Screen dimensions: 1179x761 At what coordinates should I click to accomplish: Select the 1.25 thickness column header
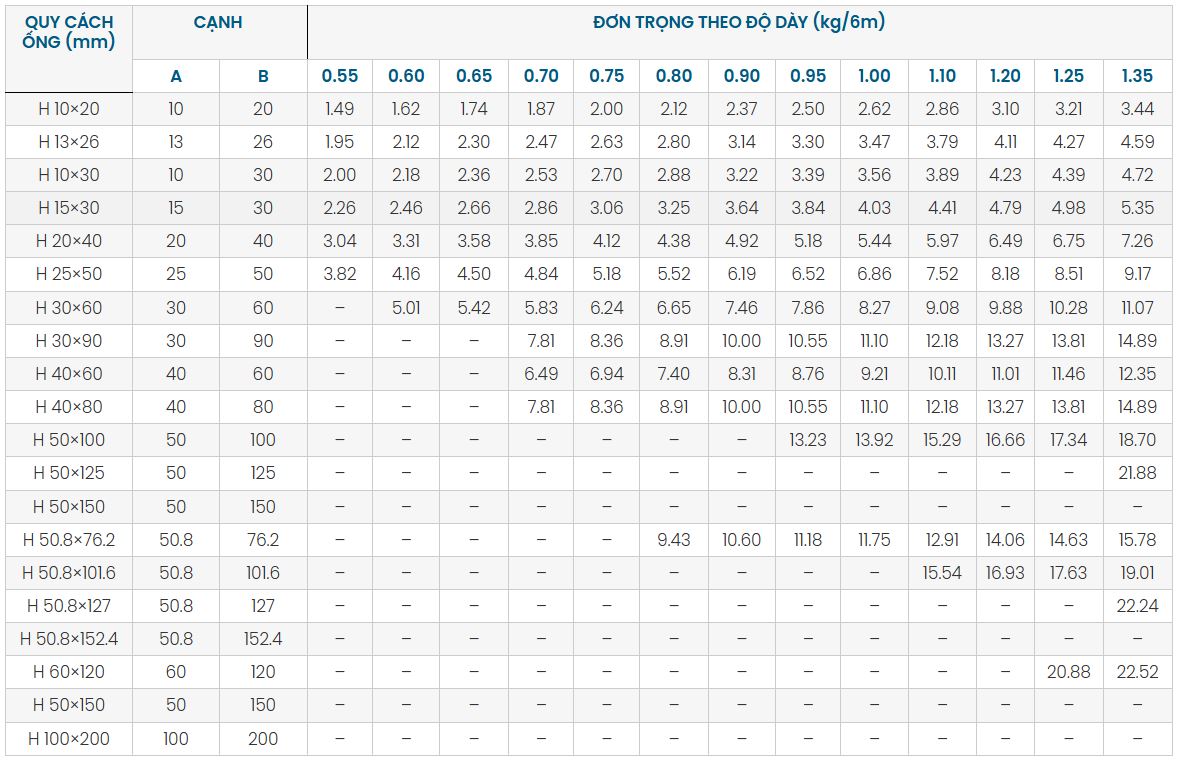point(1068,76)
